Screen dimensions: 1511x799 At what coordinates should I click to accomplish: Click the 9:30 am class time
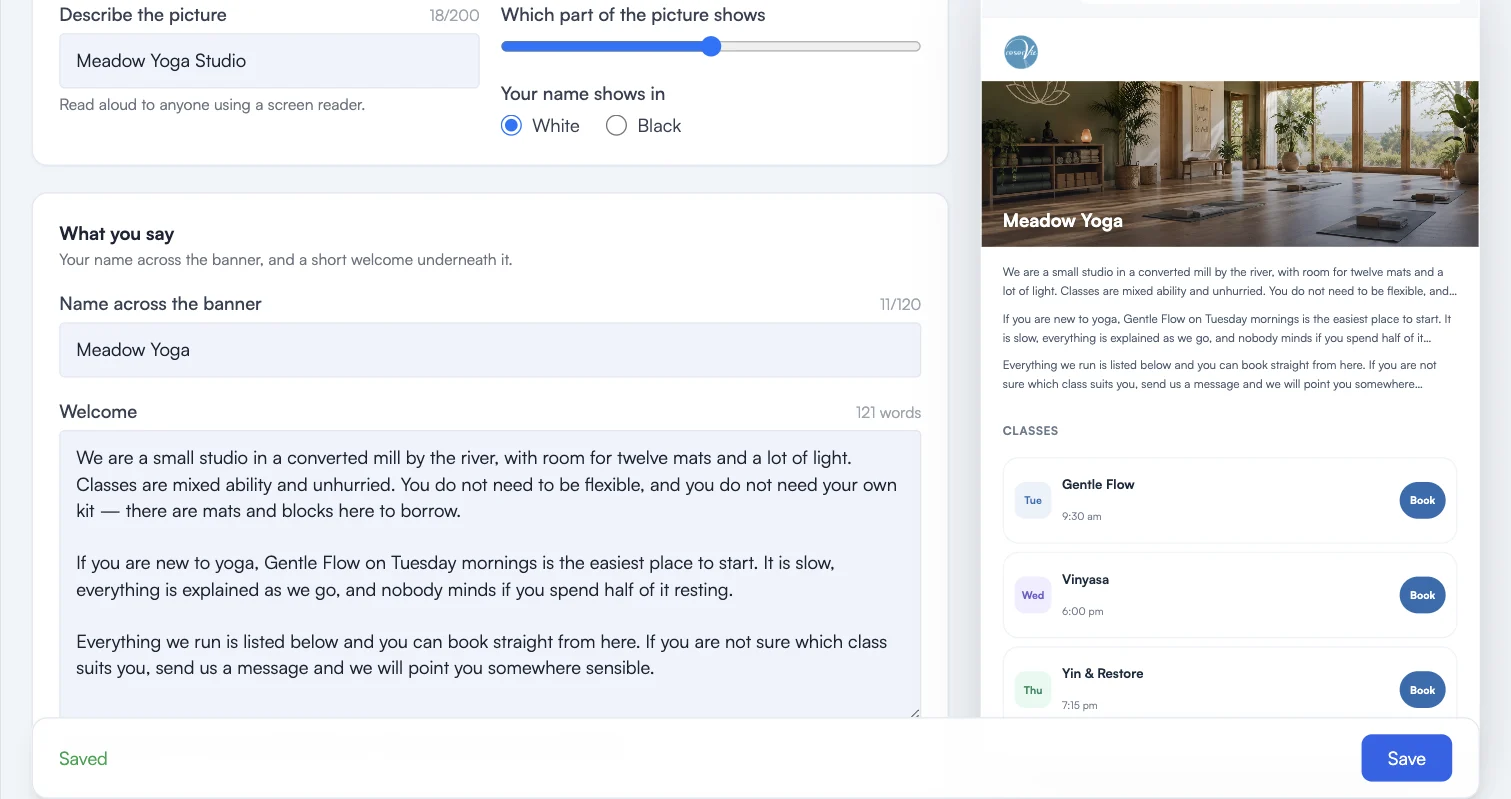pyautogui.click(x=1081, y=516)
